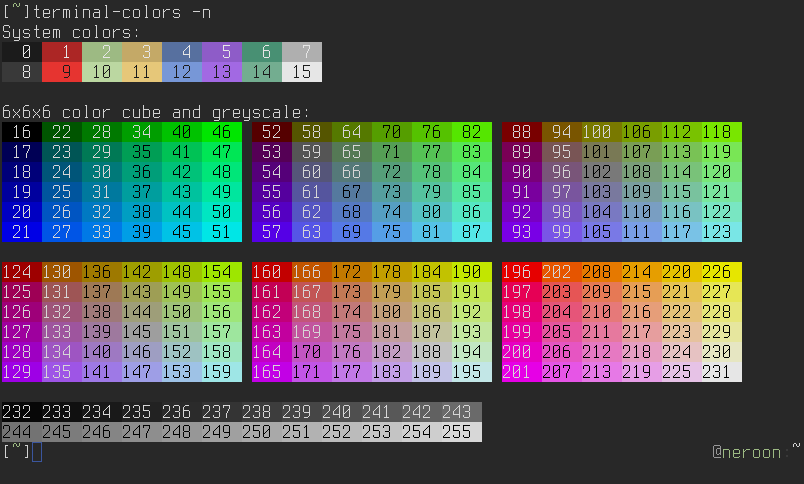This screenshot has width=804, height=484.
Task: Click the black cube swatch numbered 16
Action: [x=22, y=132]
